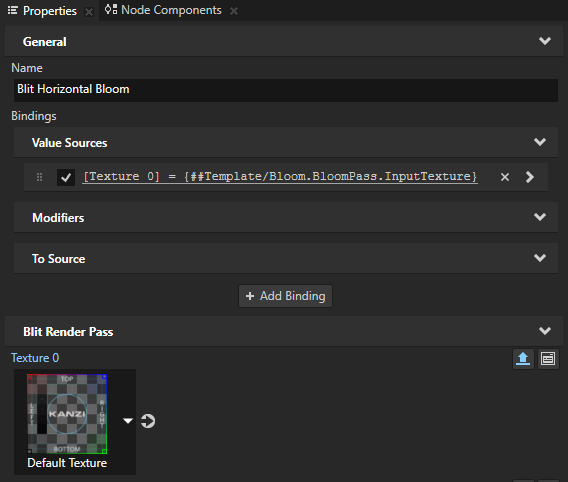Switch to the Properties tab
The width and height of the screenshot is (568, 482).
pos(50,11)
